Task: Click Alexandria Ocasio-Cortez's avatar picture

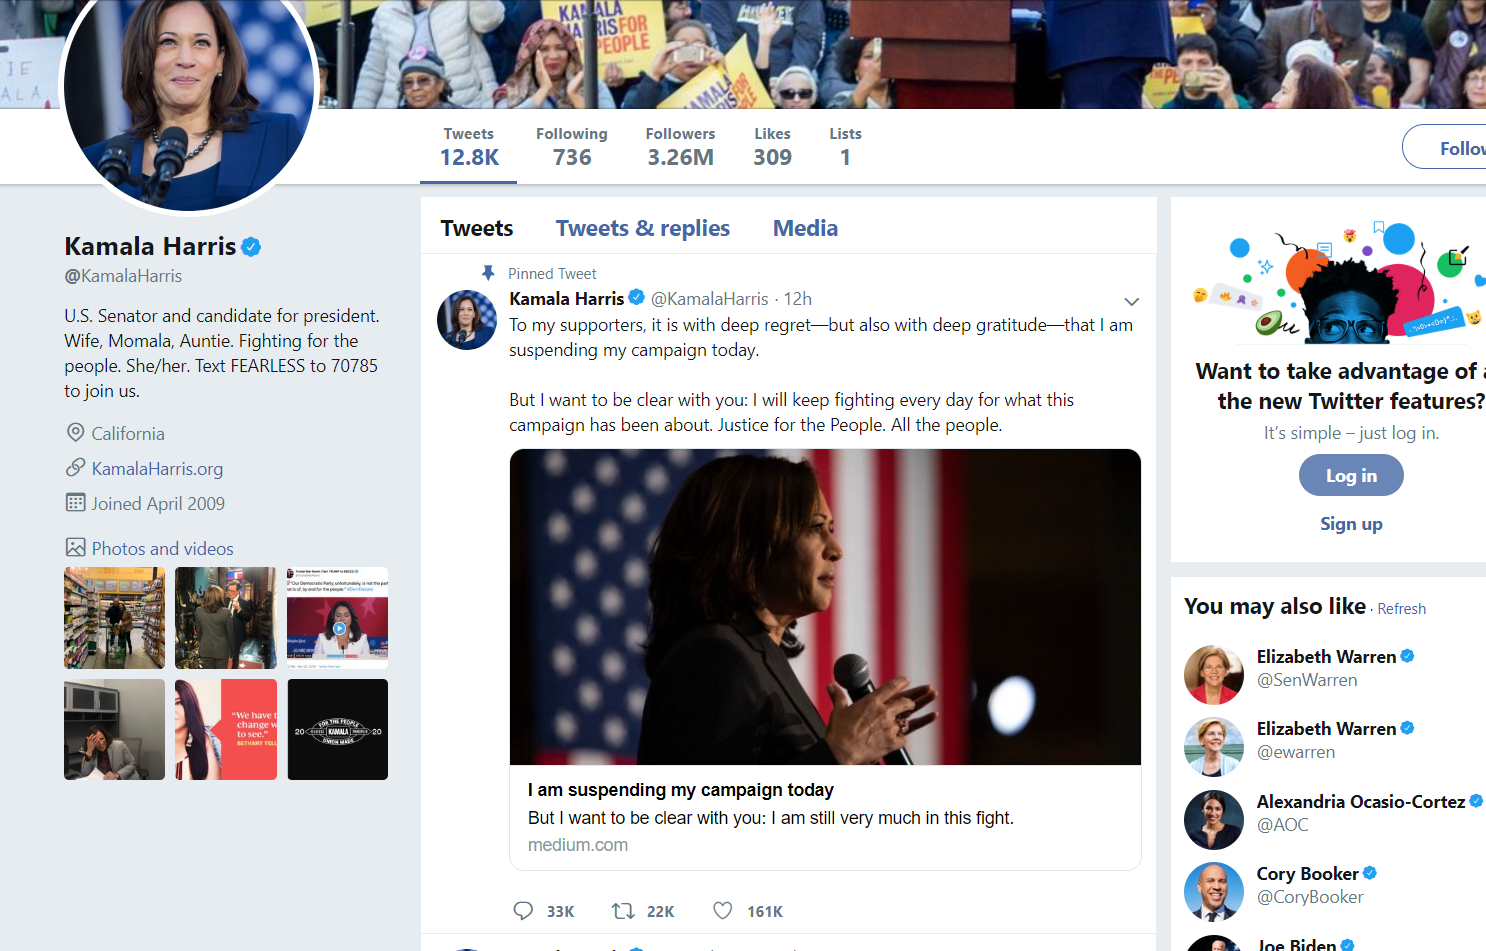Action: tap(1214, 819)
